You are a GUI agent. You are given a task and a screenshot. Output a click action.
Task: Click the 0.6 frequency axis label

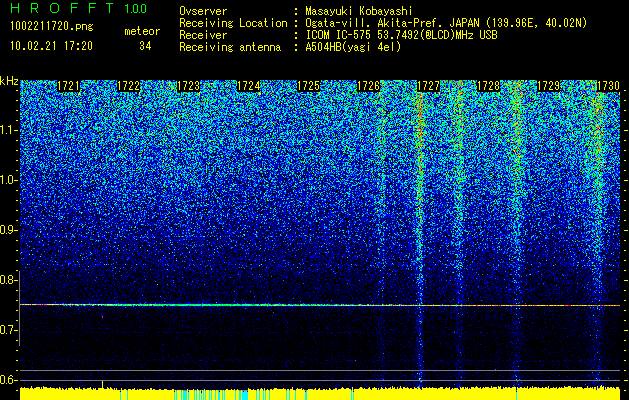(x=9, y=380)
